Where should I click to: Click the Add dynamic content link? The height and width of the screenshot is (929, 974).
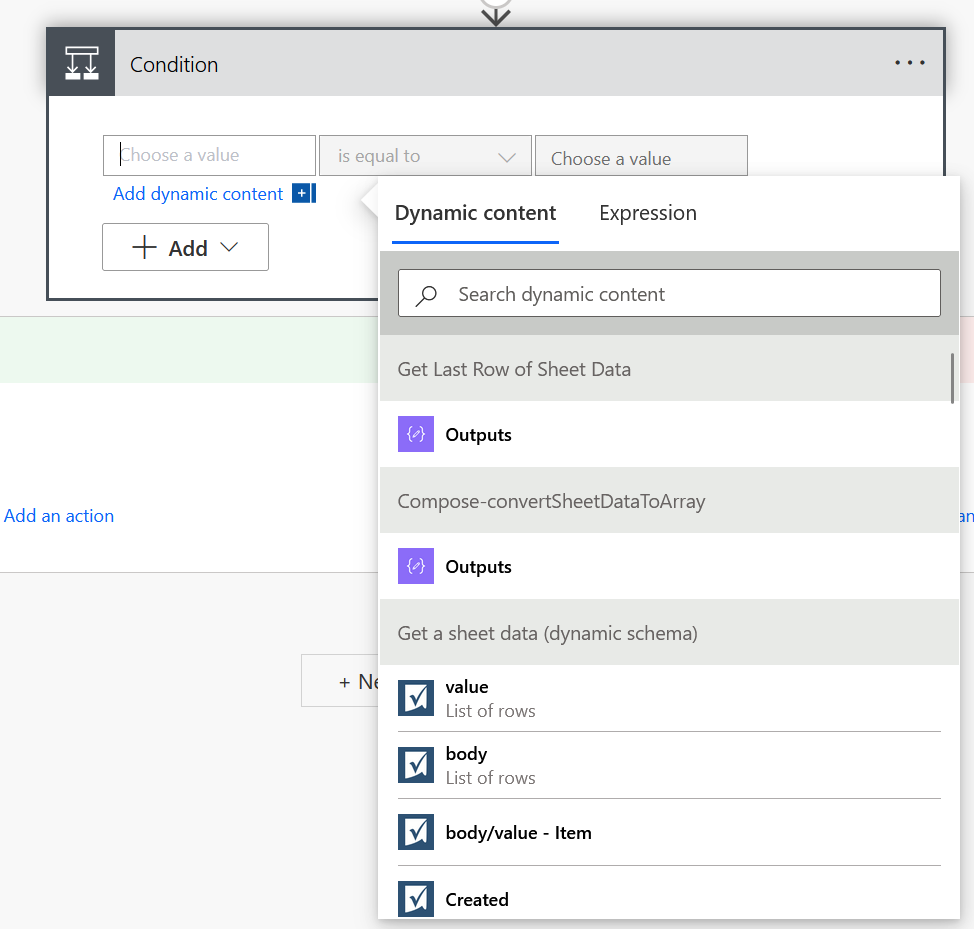(198, 194)
